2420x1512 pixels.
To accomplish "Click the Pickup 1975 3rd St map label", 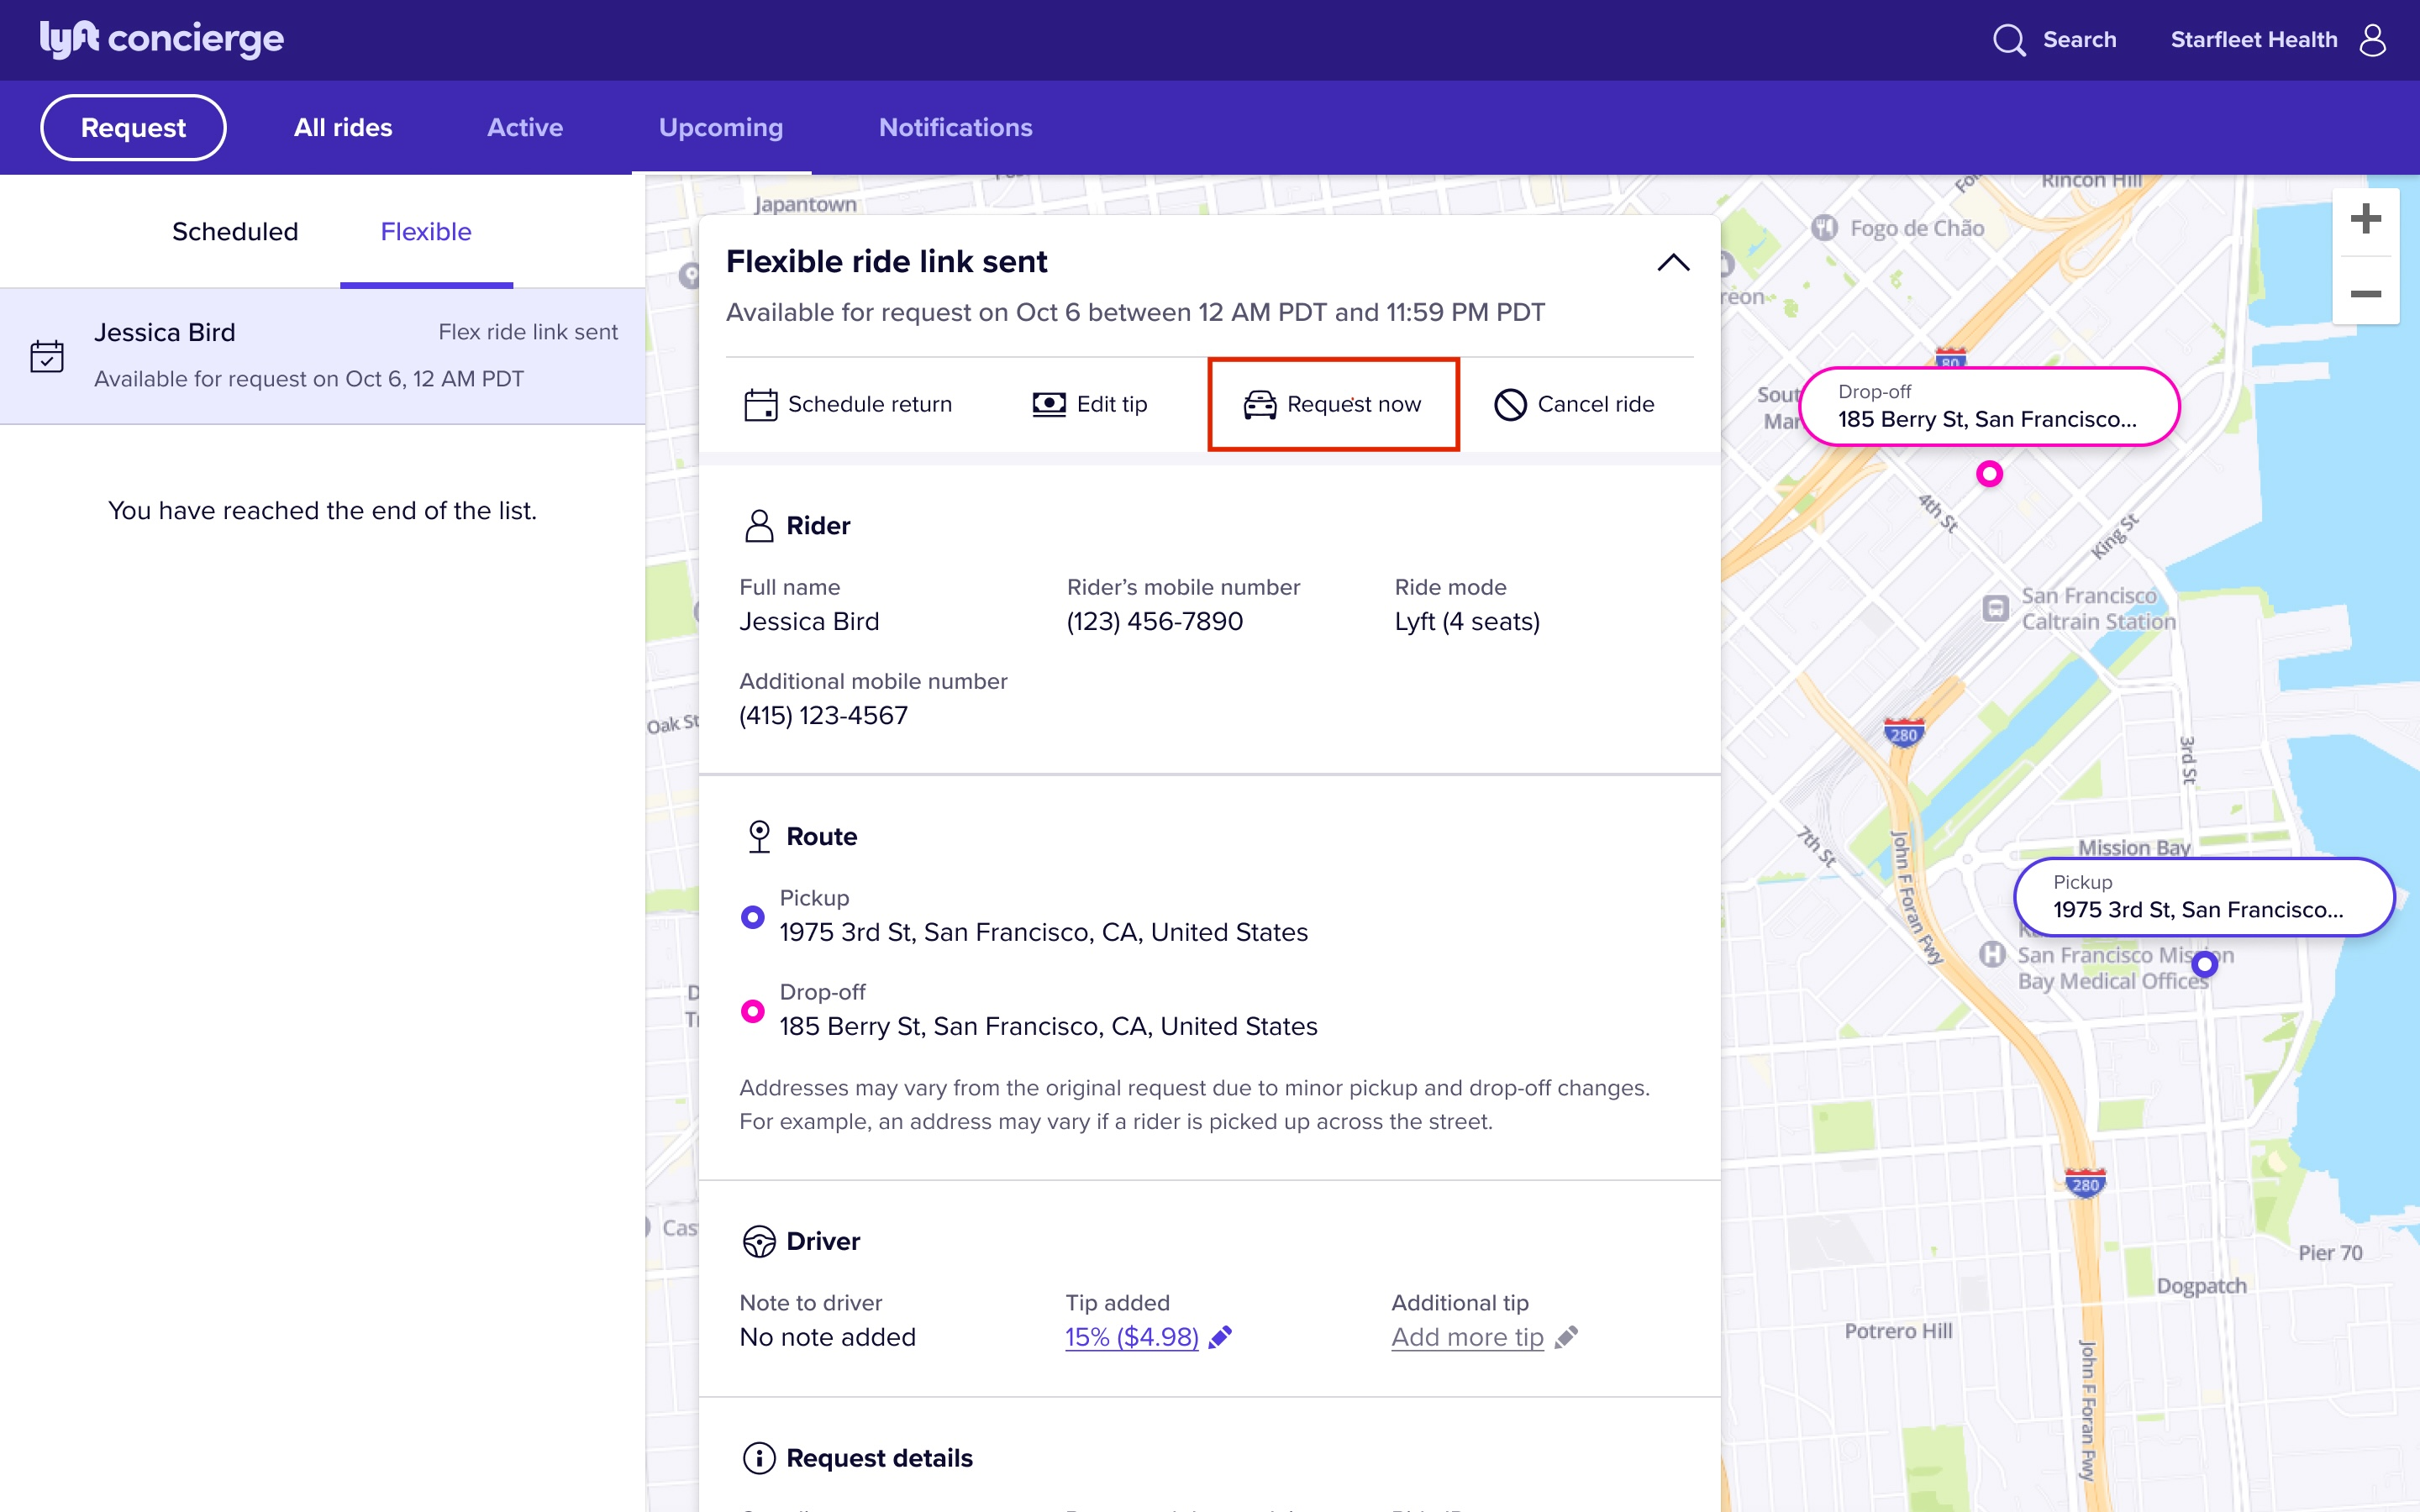I will [2203, 896].
